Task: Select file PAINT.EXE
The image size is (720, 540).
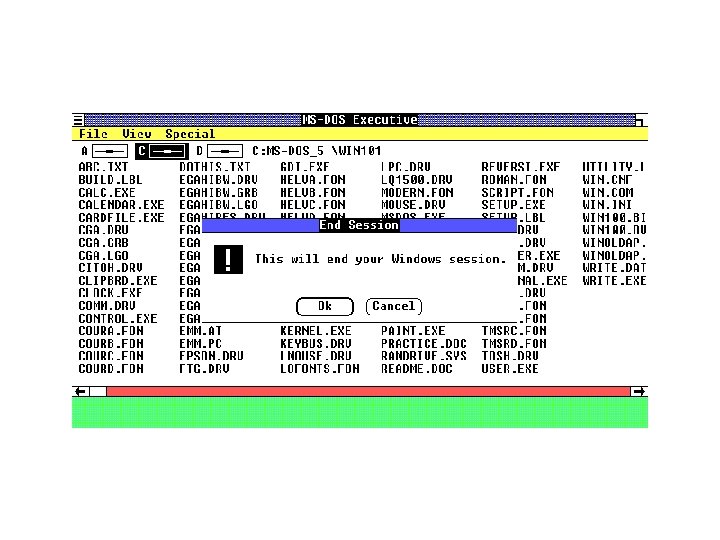Action: point(413,331)
